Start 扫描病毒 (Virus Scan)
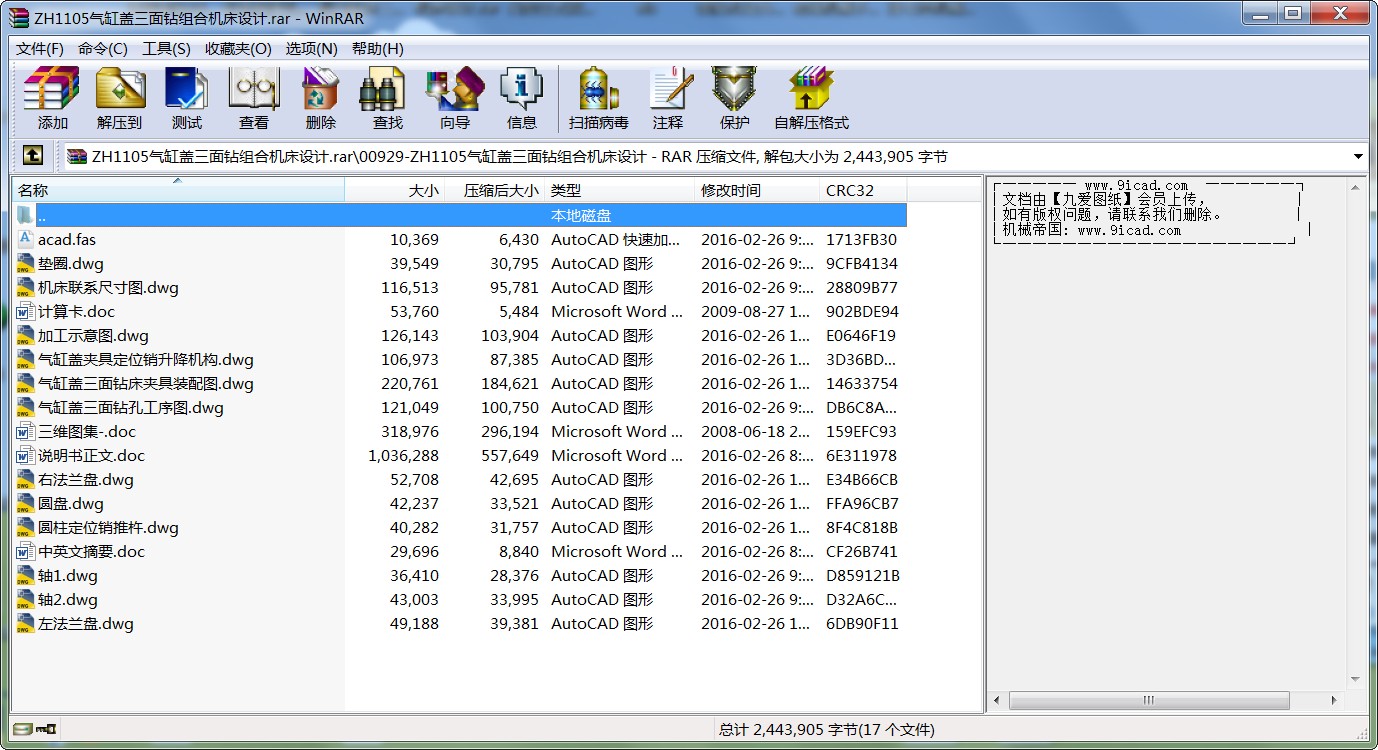The width and height of the screenshot is (1378, 750). [598, 98]
